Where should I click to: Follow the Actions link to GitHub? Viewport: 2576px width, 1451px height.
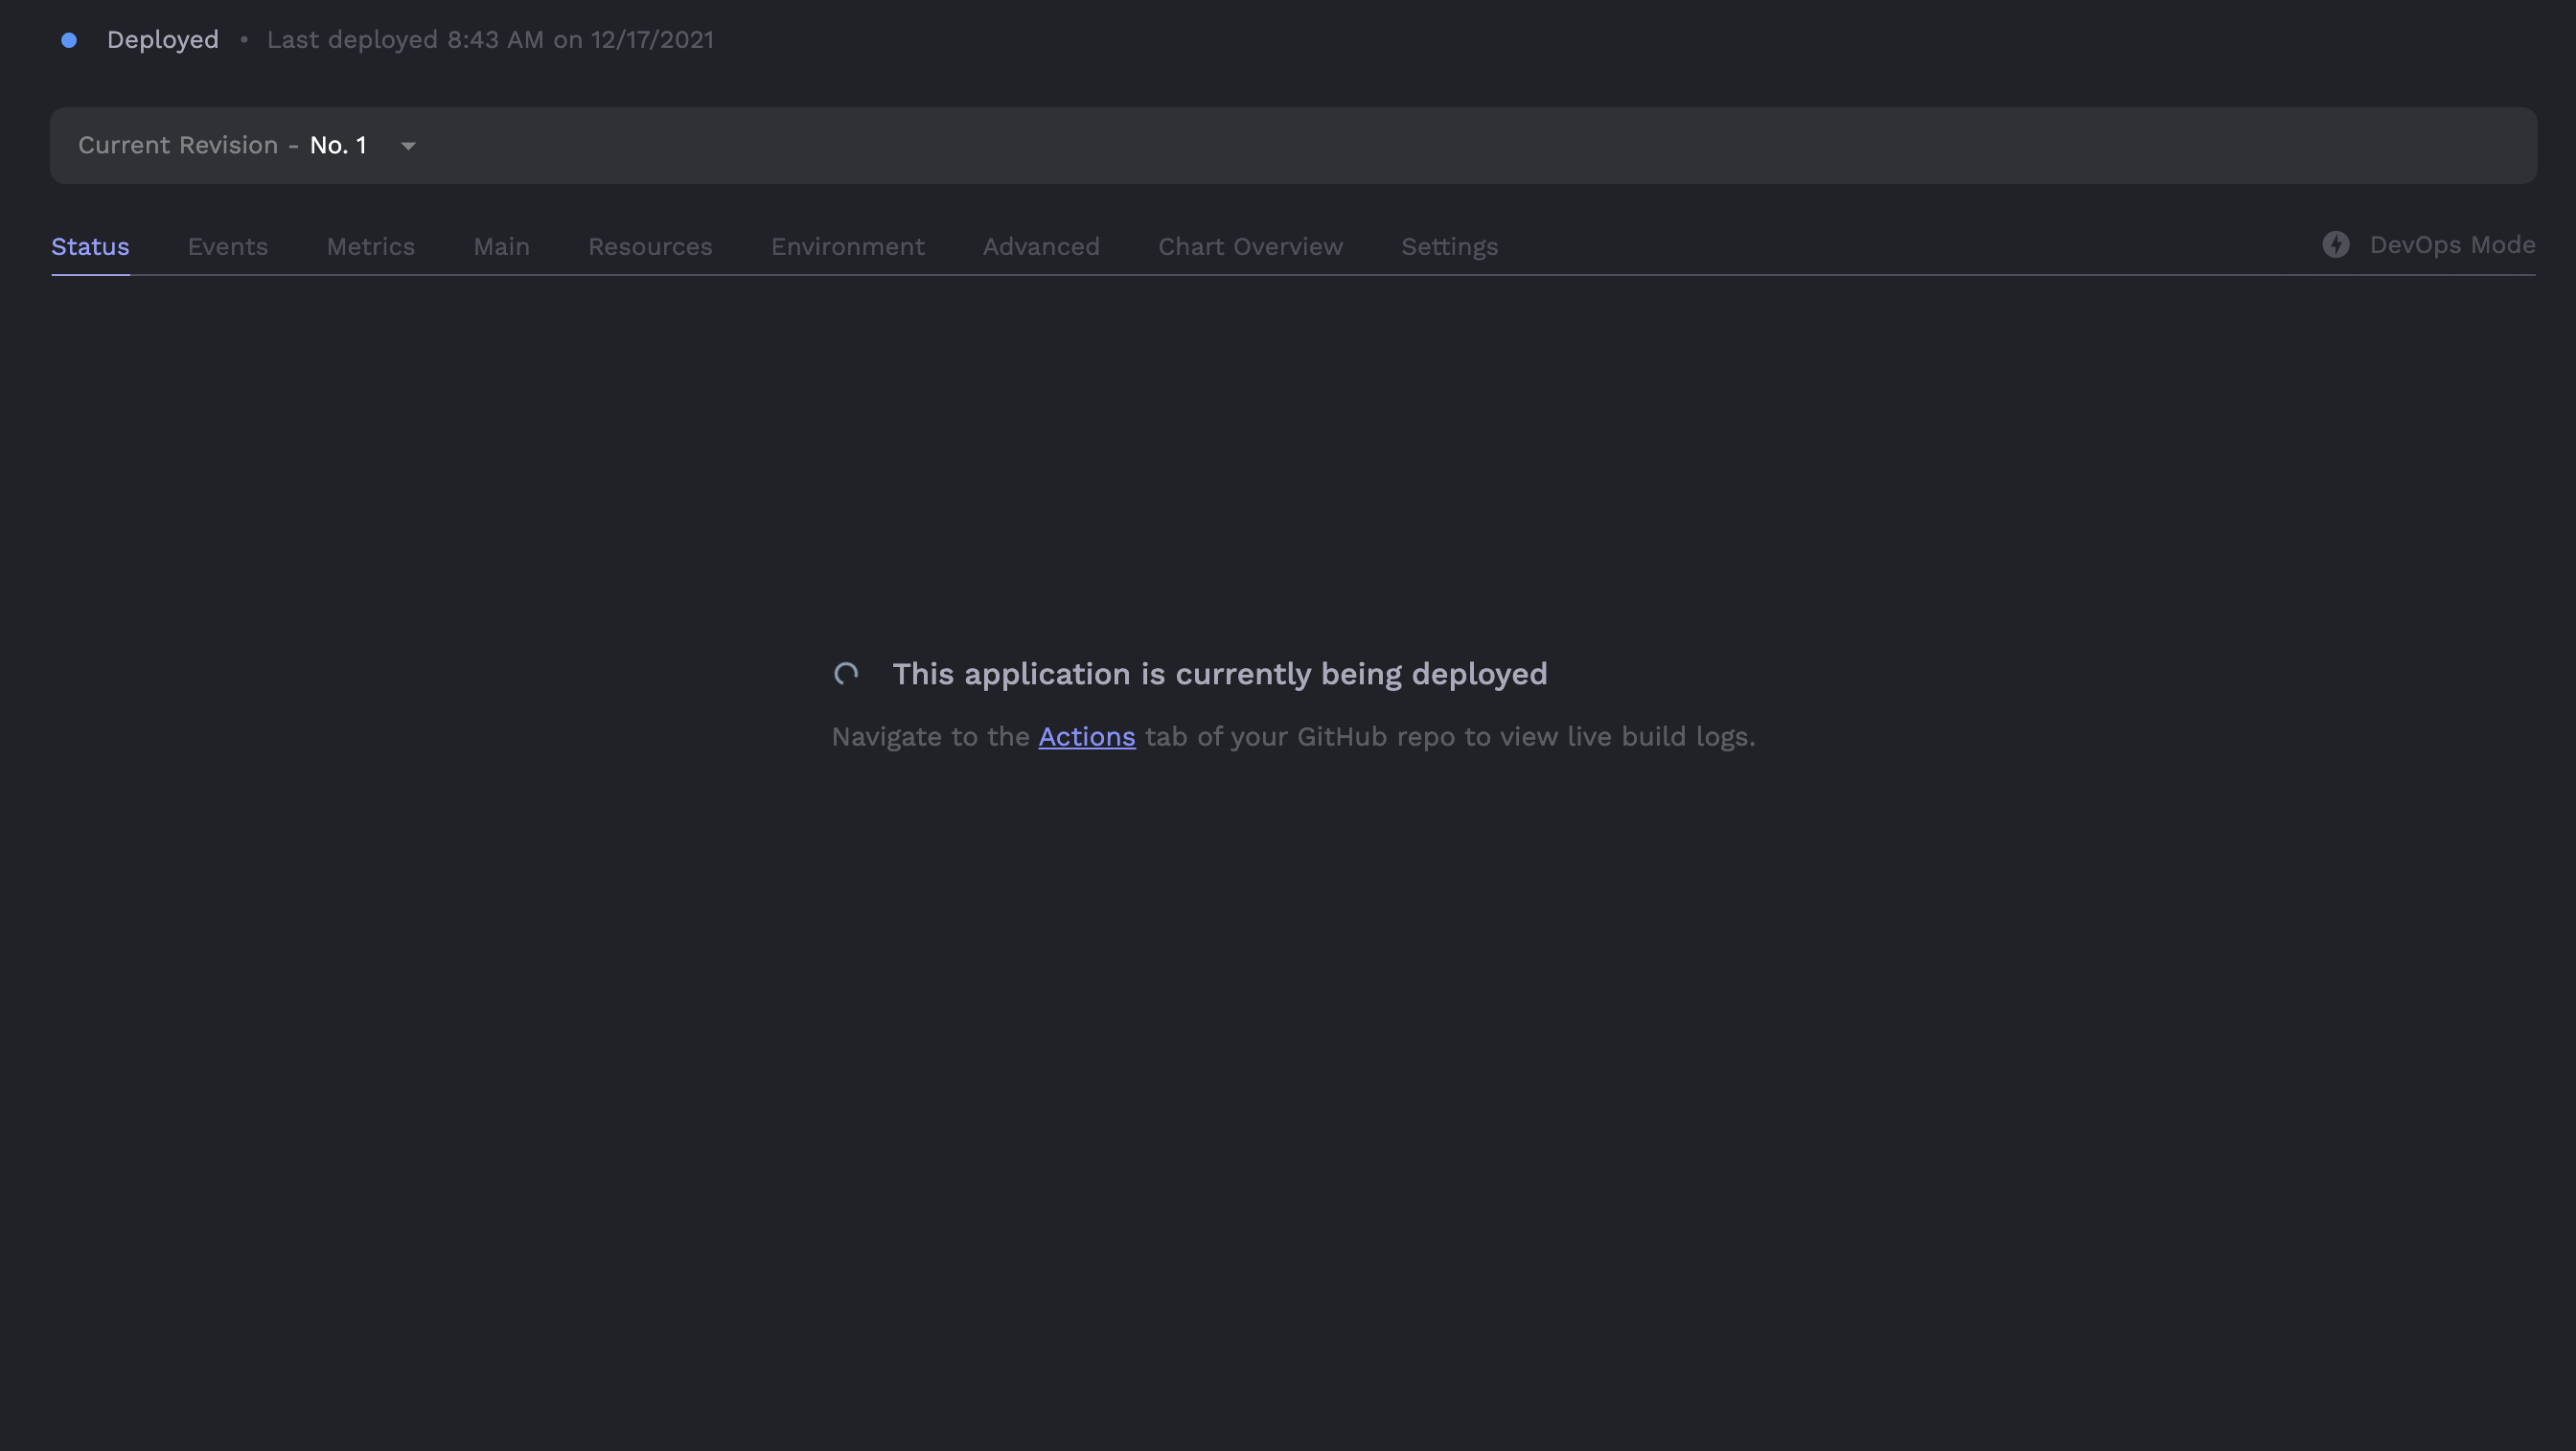point(1087,737)
